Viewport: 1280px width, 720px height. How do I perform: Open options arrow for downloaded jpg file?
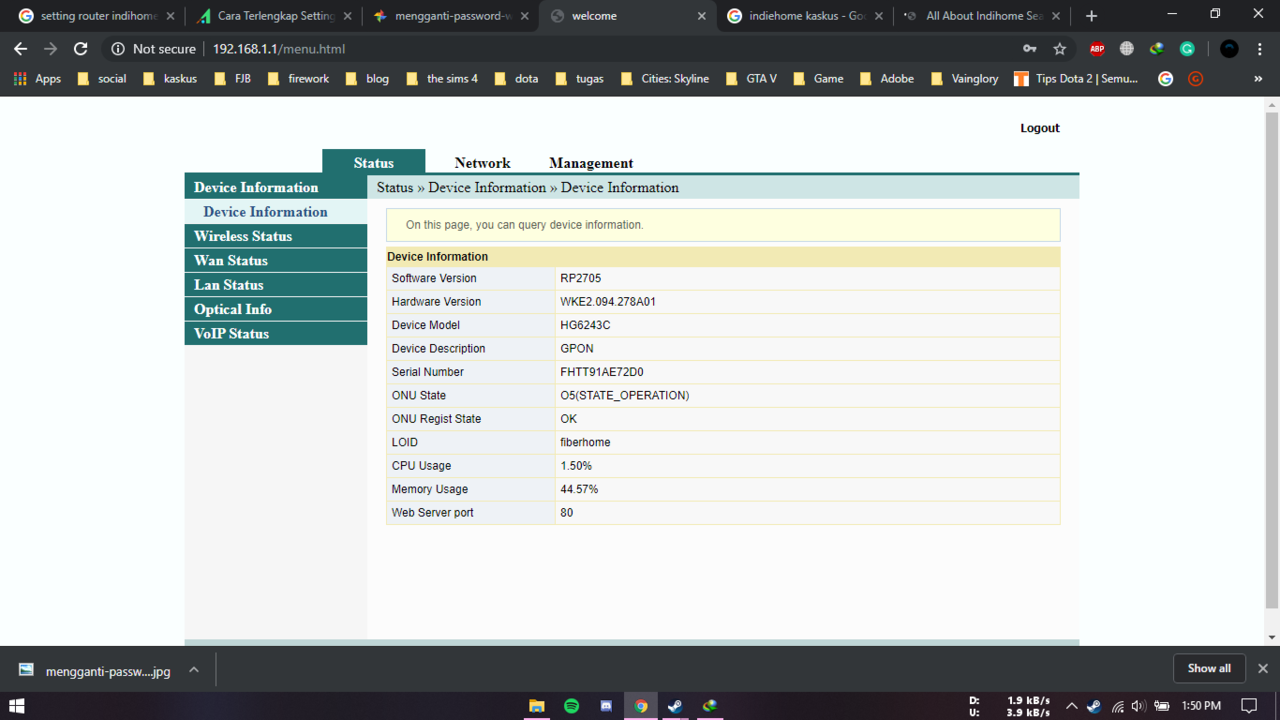coord(194,670)
